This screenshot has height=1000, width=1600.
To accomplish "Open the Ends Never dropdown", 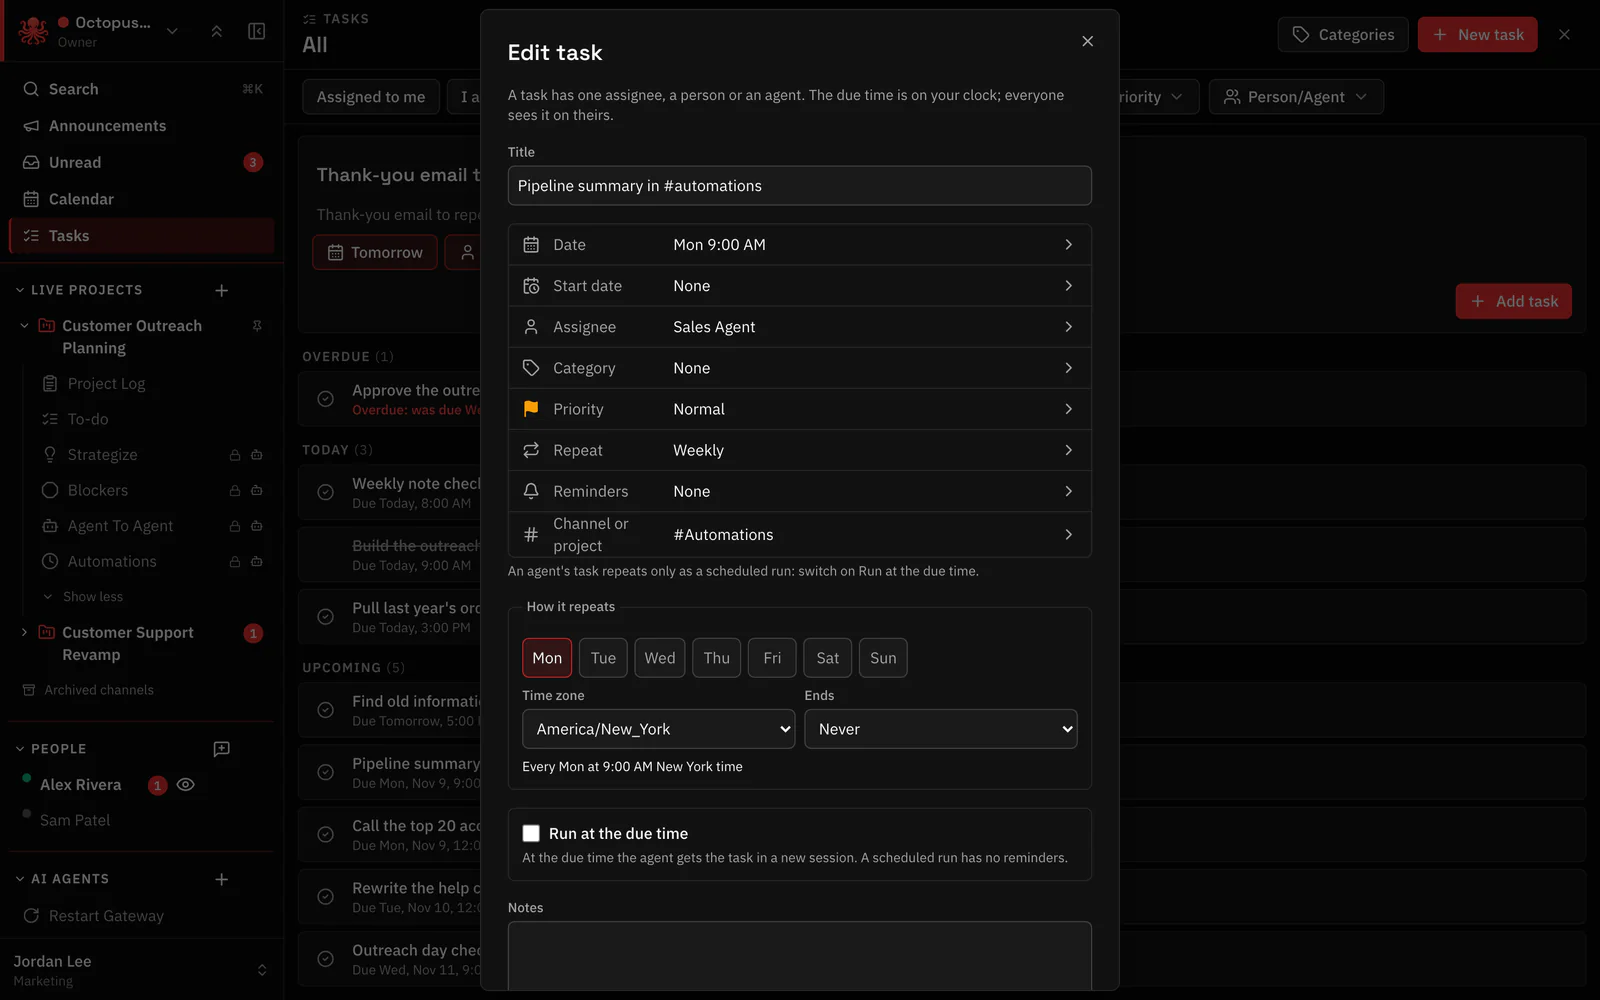I will 941,729.
